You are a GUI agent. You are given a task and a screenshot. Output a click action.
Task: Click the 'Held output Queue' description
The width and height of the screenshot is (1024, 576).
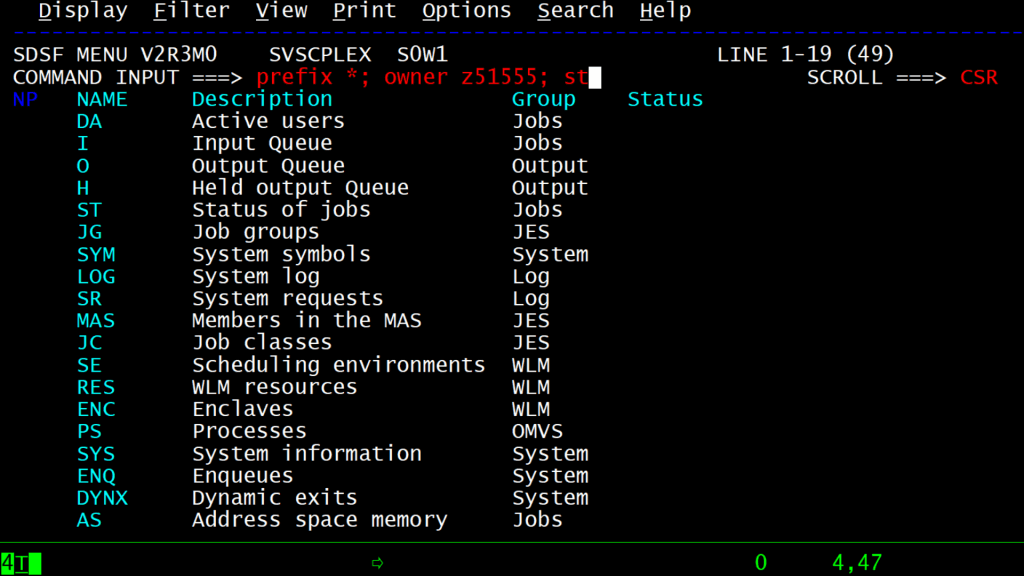click(x=300, y=188)
